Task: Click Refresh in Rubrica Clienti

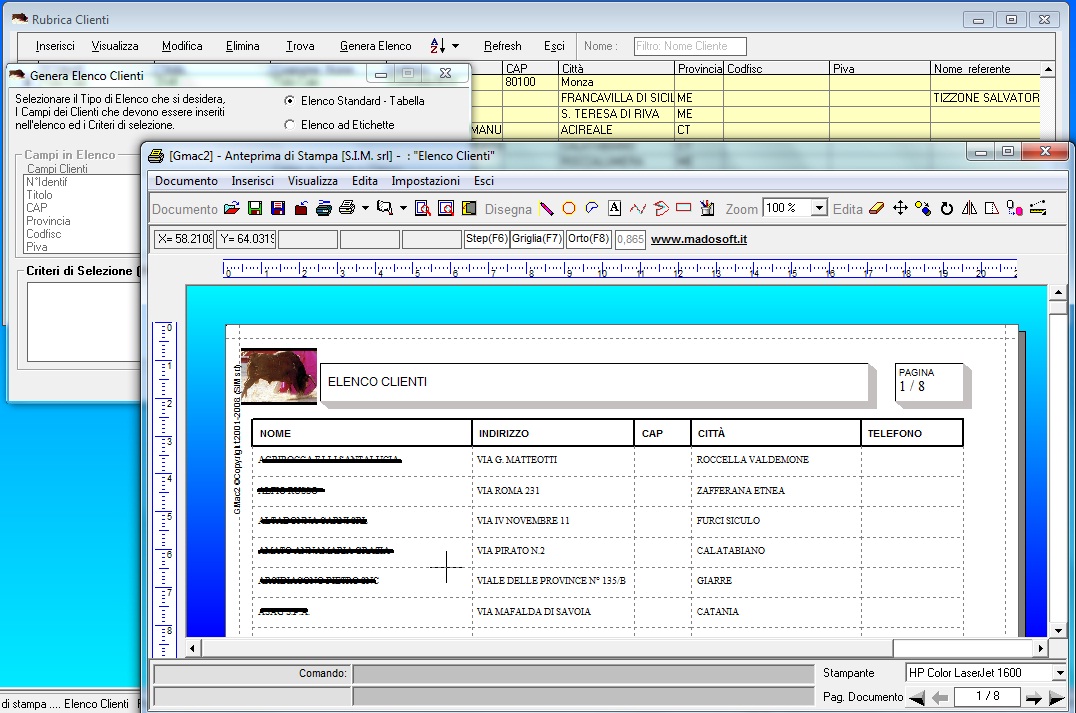Action: pos(502,46)
